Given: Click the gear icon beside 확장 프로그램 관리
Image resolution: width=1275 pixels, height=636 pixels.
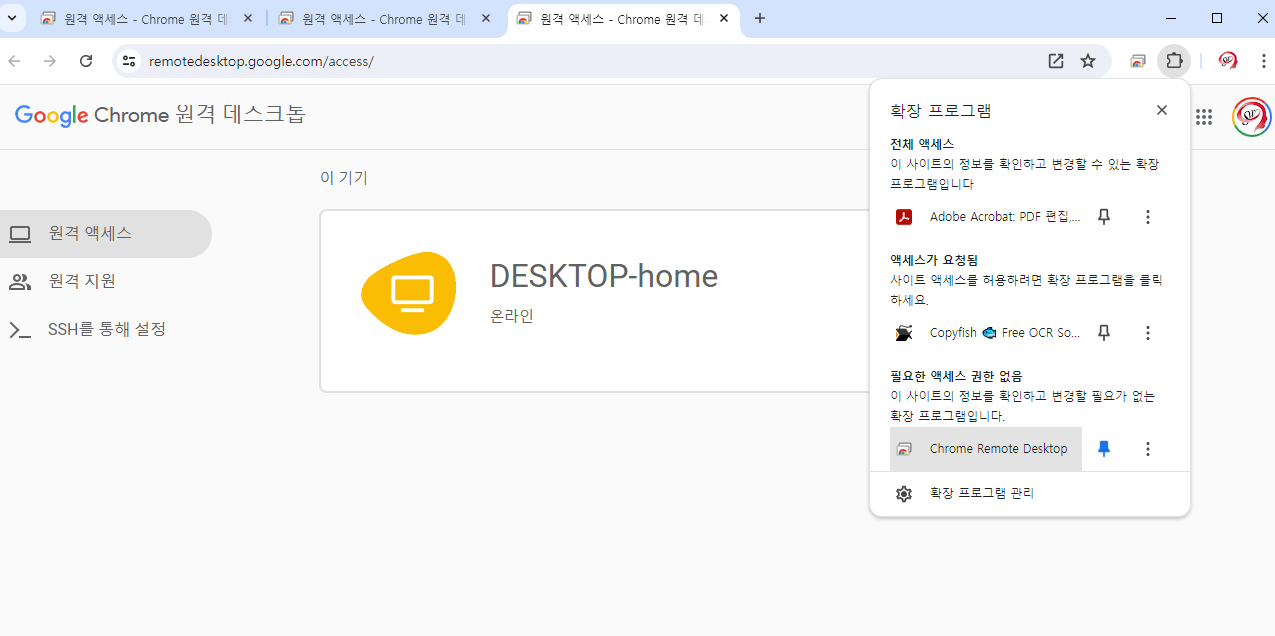Looking at the screenshot, I should click(904, 494).
